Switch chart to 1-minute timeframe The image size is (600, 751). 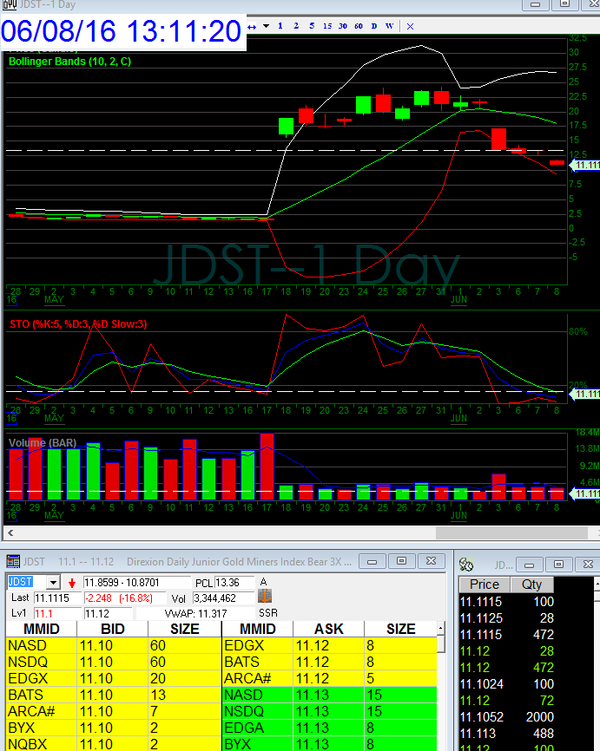(282, 26)
